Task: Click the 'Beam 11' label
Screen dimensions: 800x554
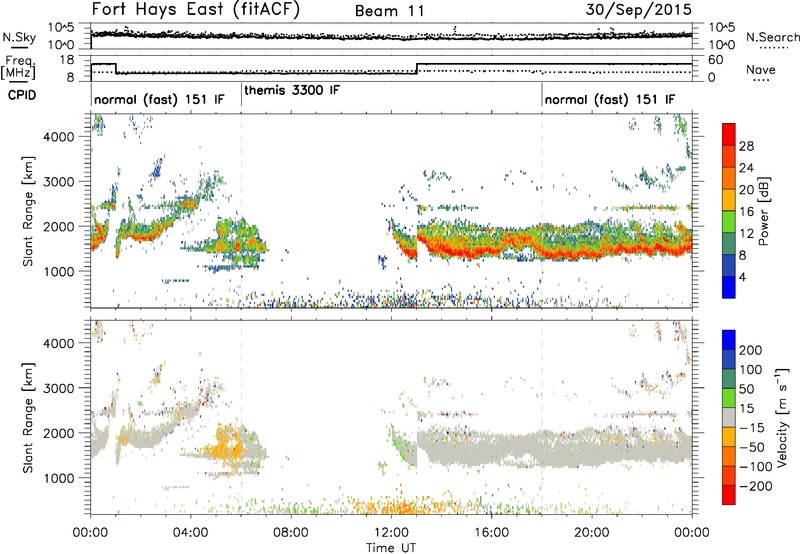Action: tap(390, 11)
